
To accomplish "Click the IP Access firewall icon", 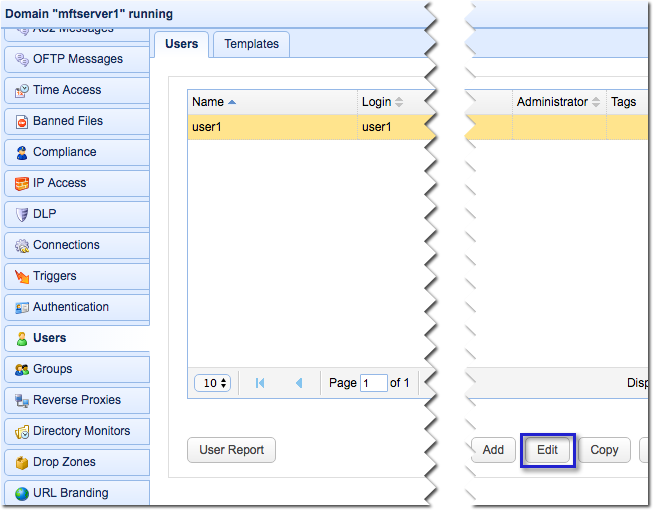I will [x=22, y=183].
